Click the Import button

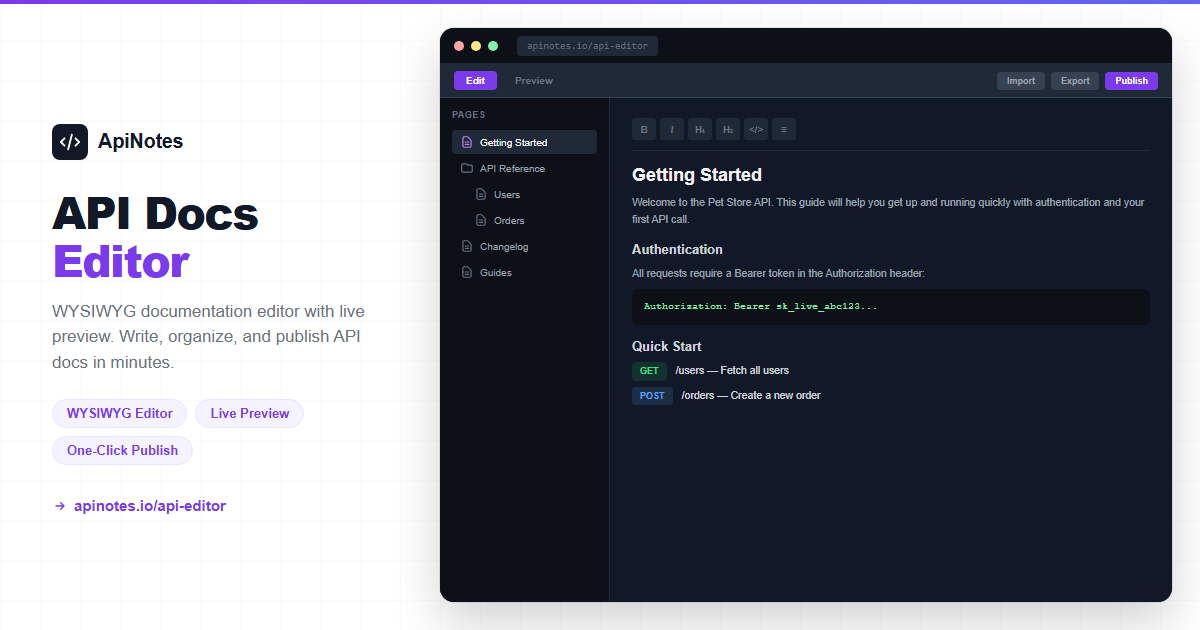(1020, 81)
